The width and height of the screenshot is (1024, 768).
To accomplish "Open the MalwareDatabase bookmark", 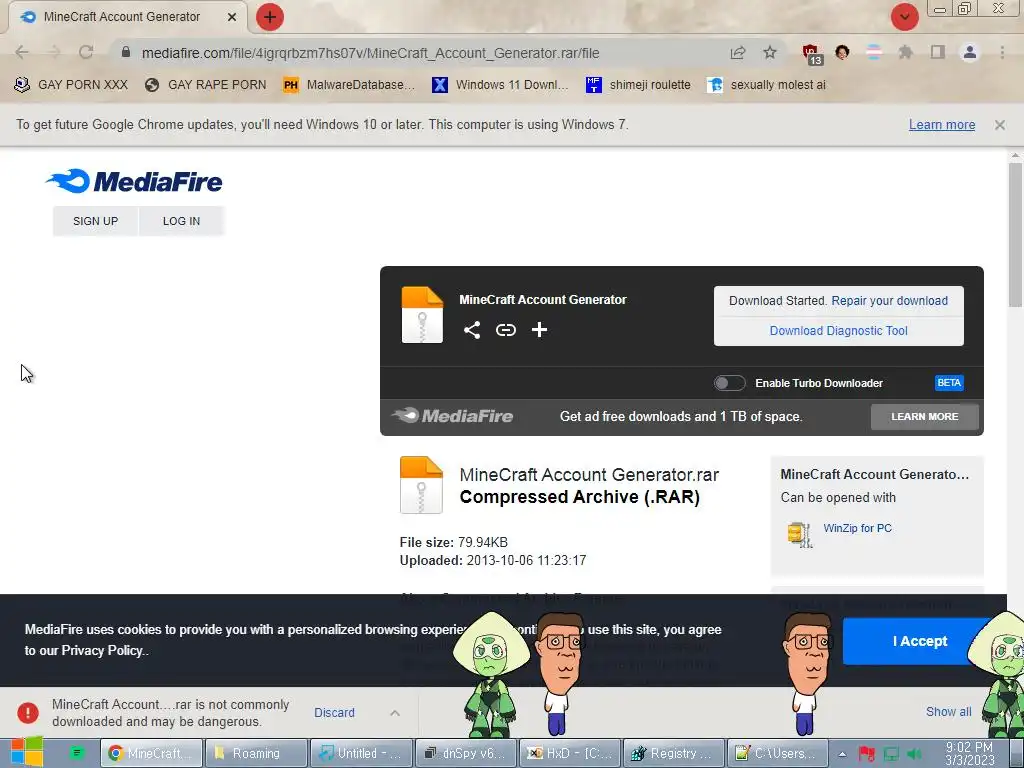I will click(349, 85).
